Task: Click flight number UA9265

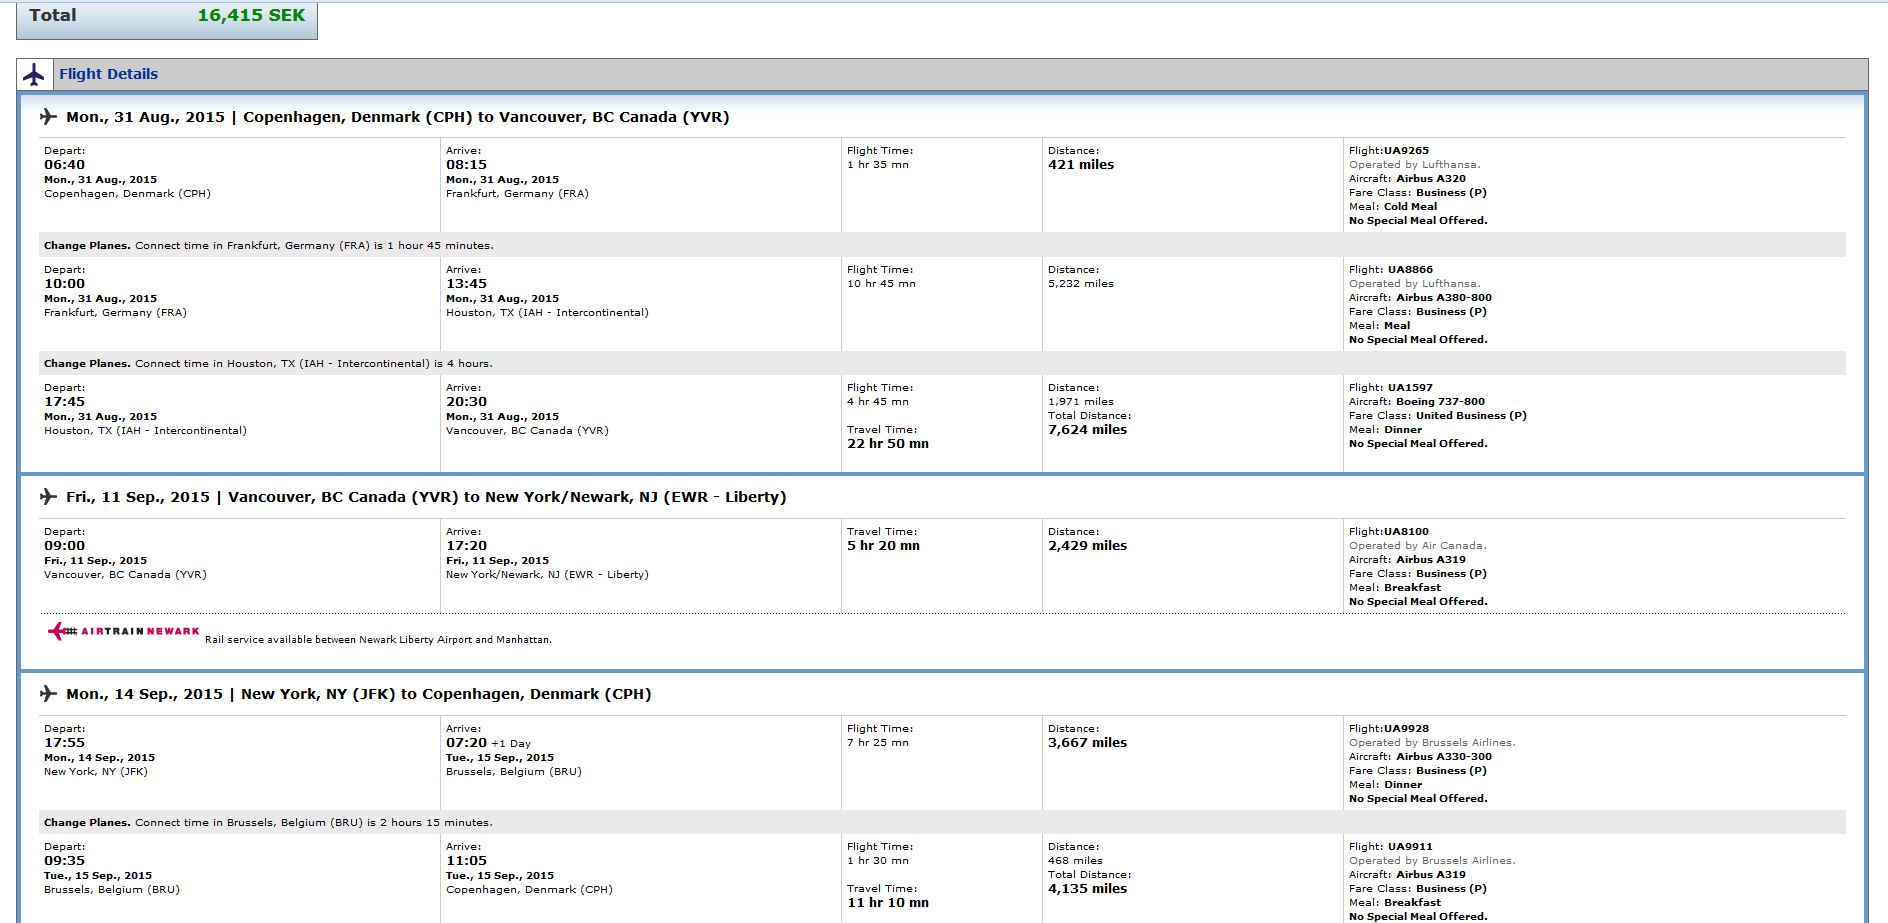Action: click(1406, 151)
